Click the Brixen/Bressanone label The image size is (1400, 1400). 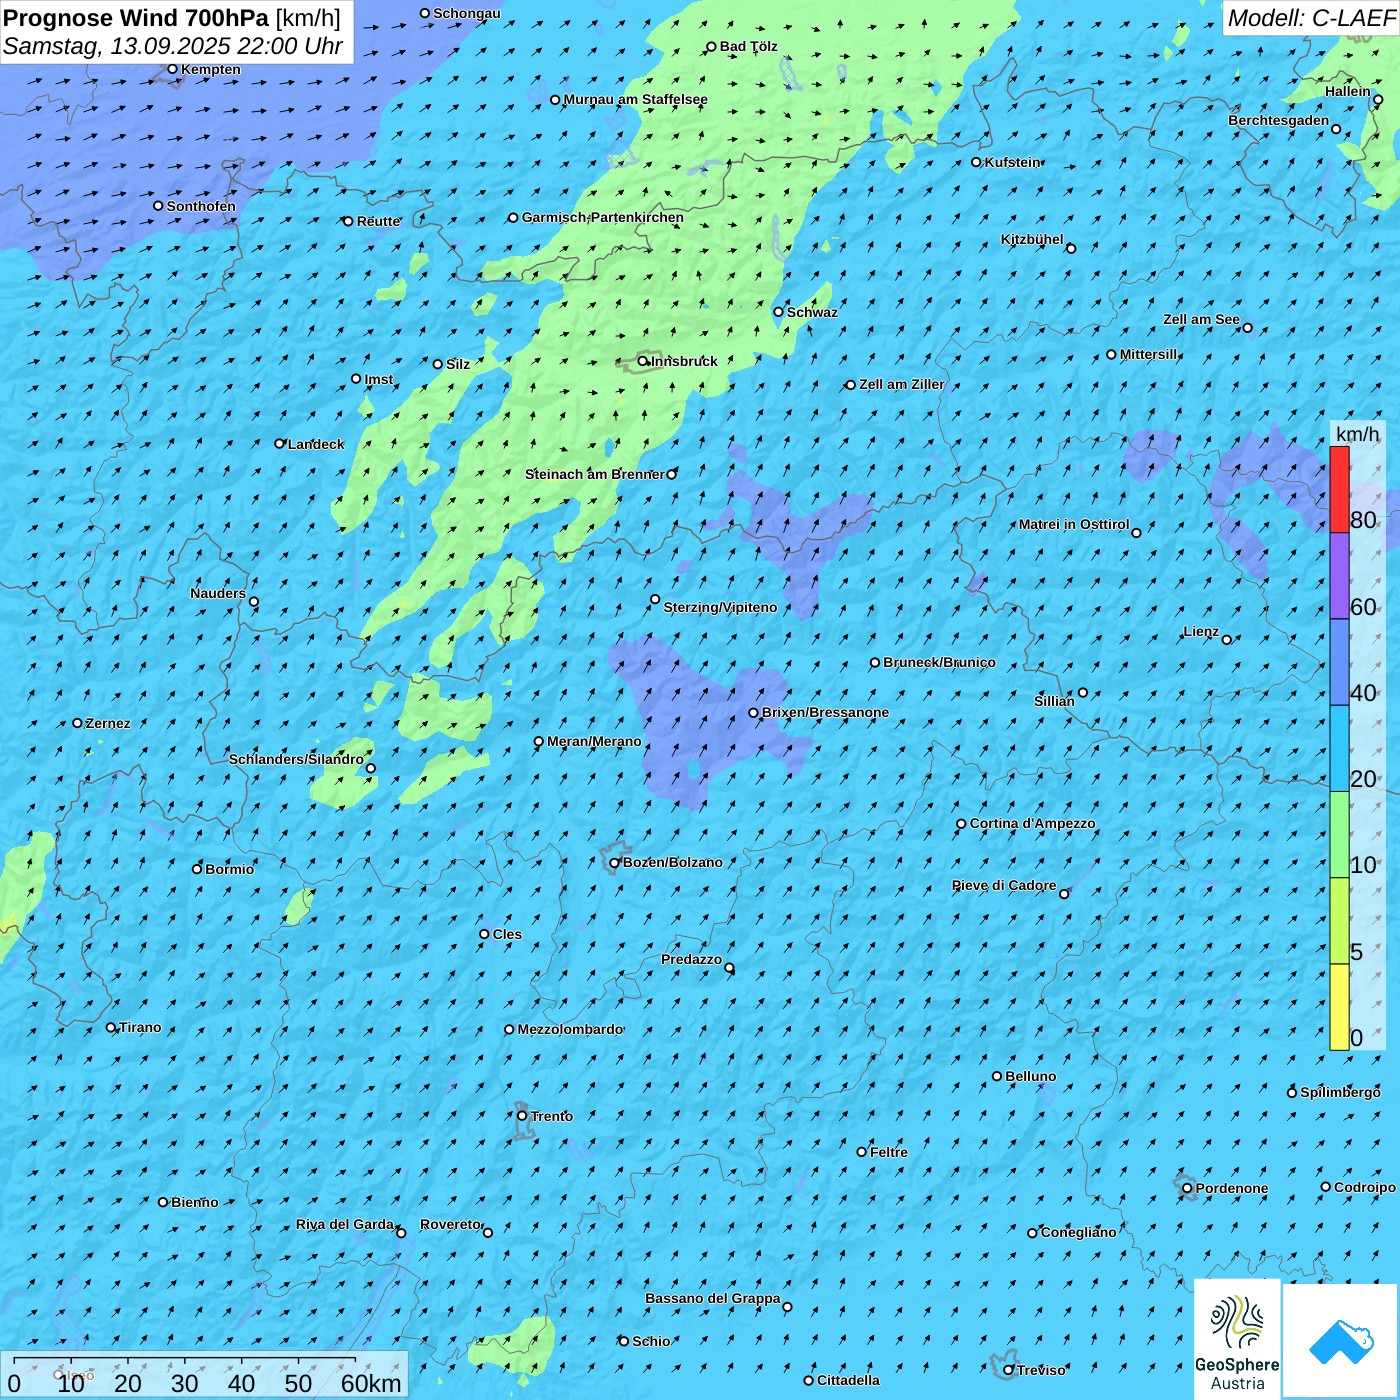(x=825, y=713)
